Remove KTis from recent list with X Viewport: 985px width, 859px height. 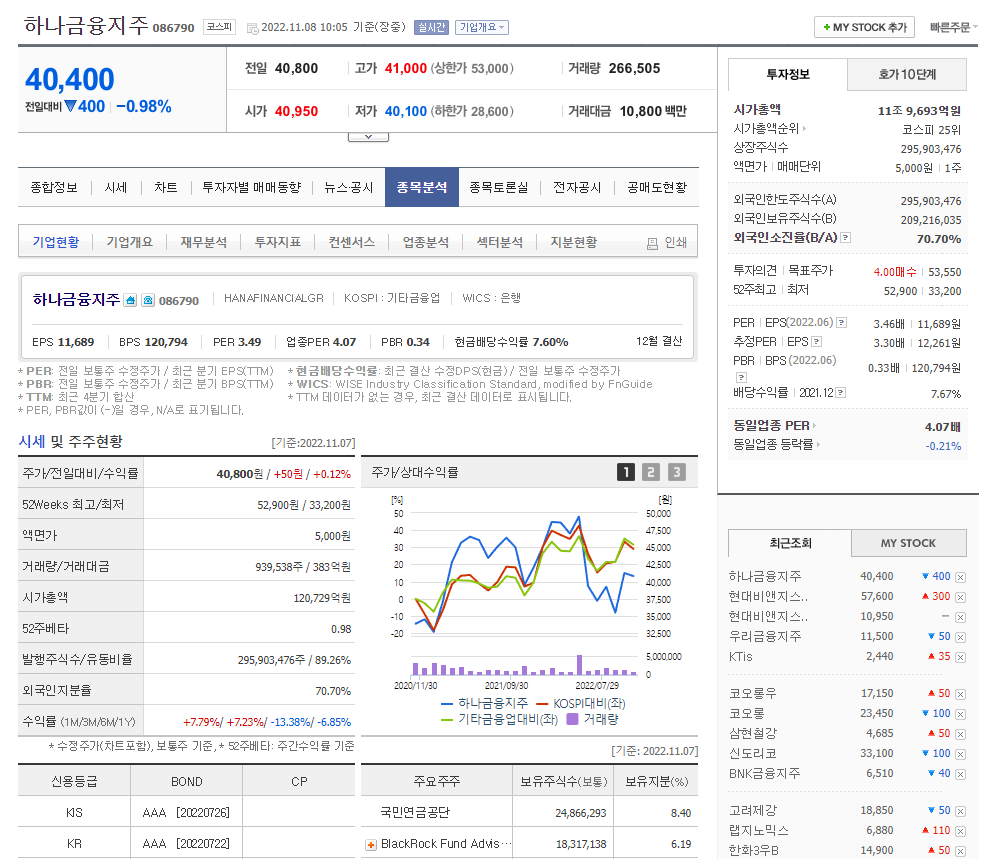[x=960, y=657]
